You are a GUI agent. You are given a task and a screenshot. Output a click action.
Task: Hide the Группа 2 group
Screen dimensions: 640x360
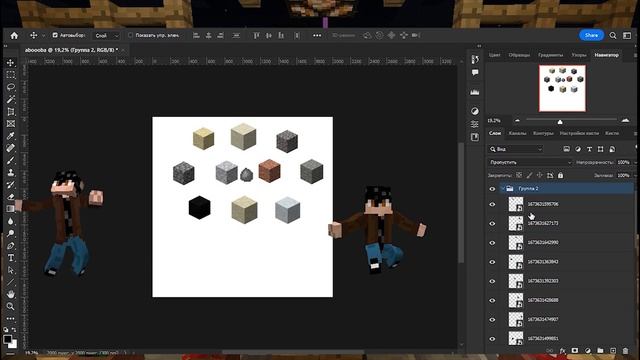point(492,189)
